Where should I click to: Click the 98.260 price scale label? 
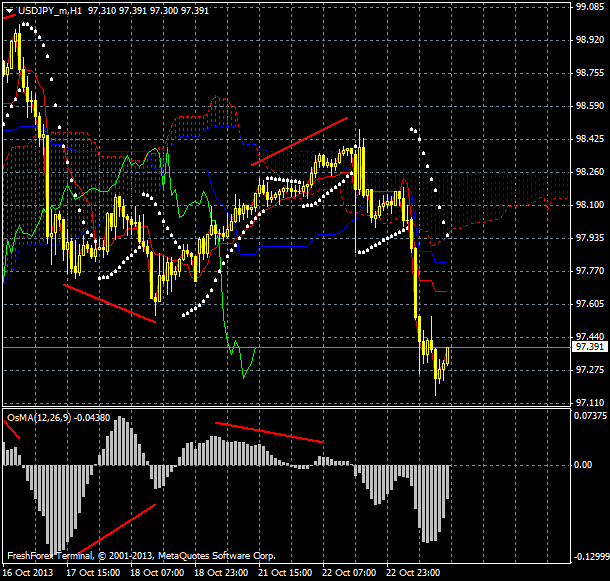(x=590, y=172)
